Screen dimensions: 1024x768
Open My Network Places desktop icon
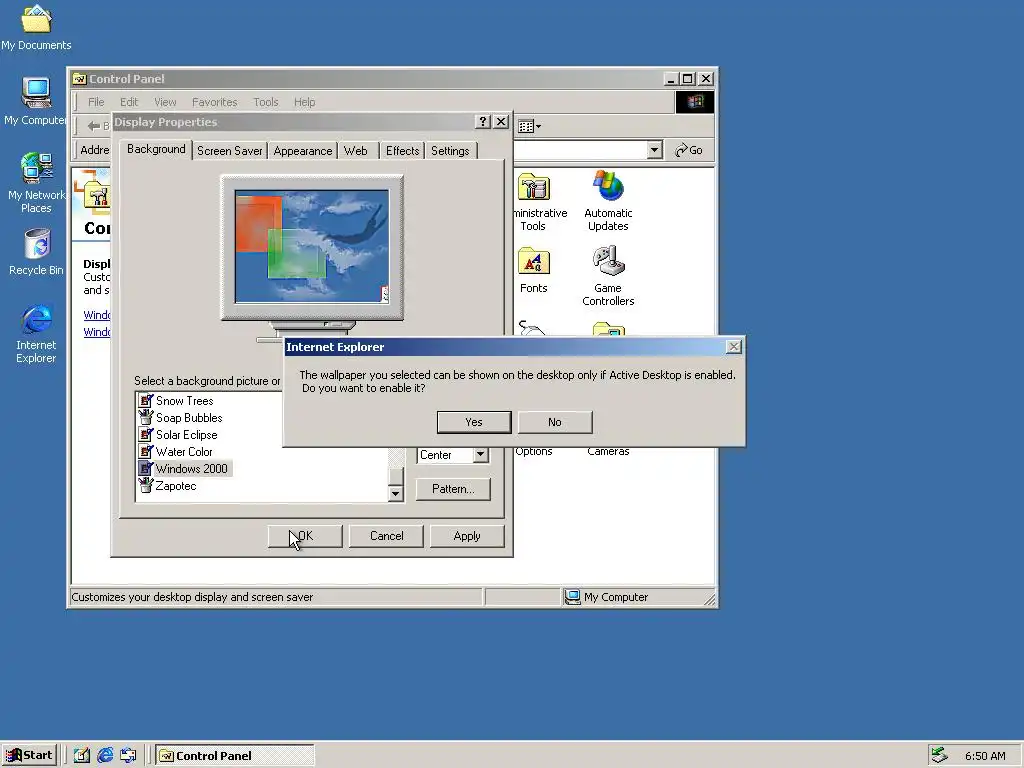tap(36, 182)
